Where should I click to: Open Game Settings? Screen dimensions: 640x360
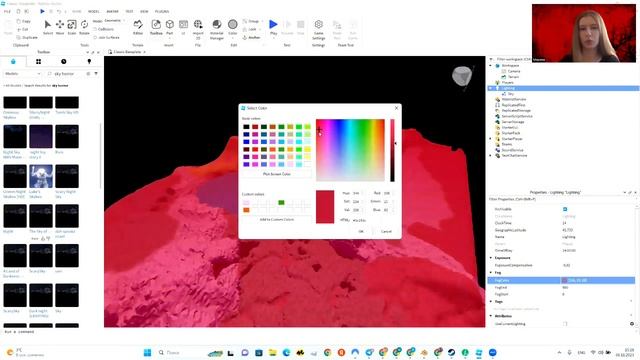pyautogui.click(x=318, y=29)
